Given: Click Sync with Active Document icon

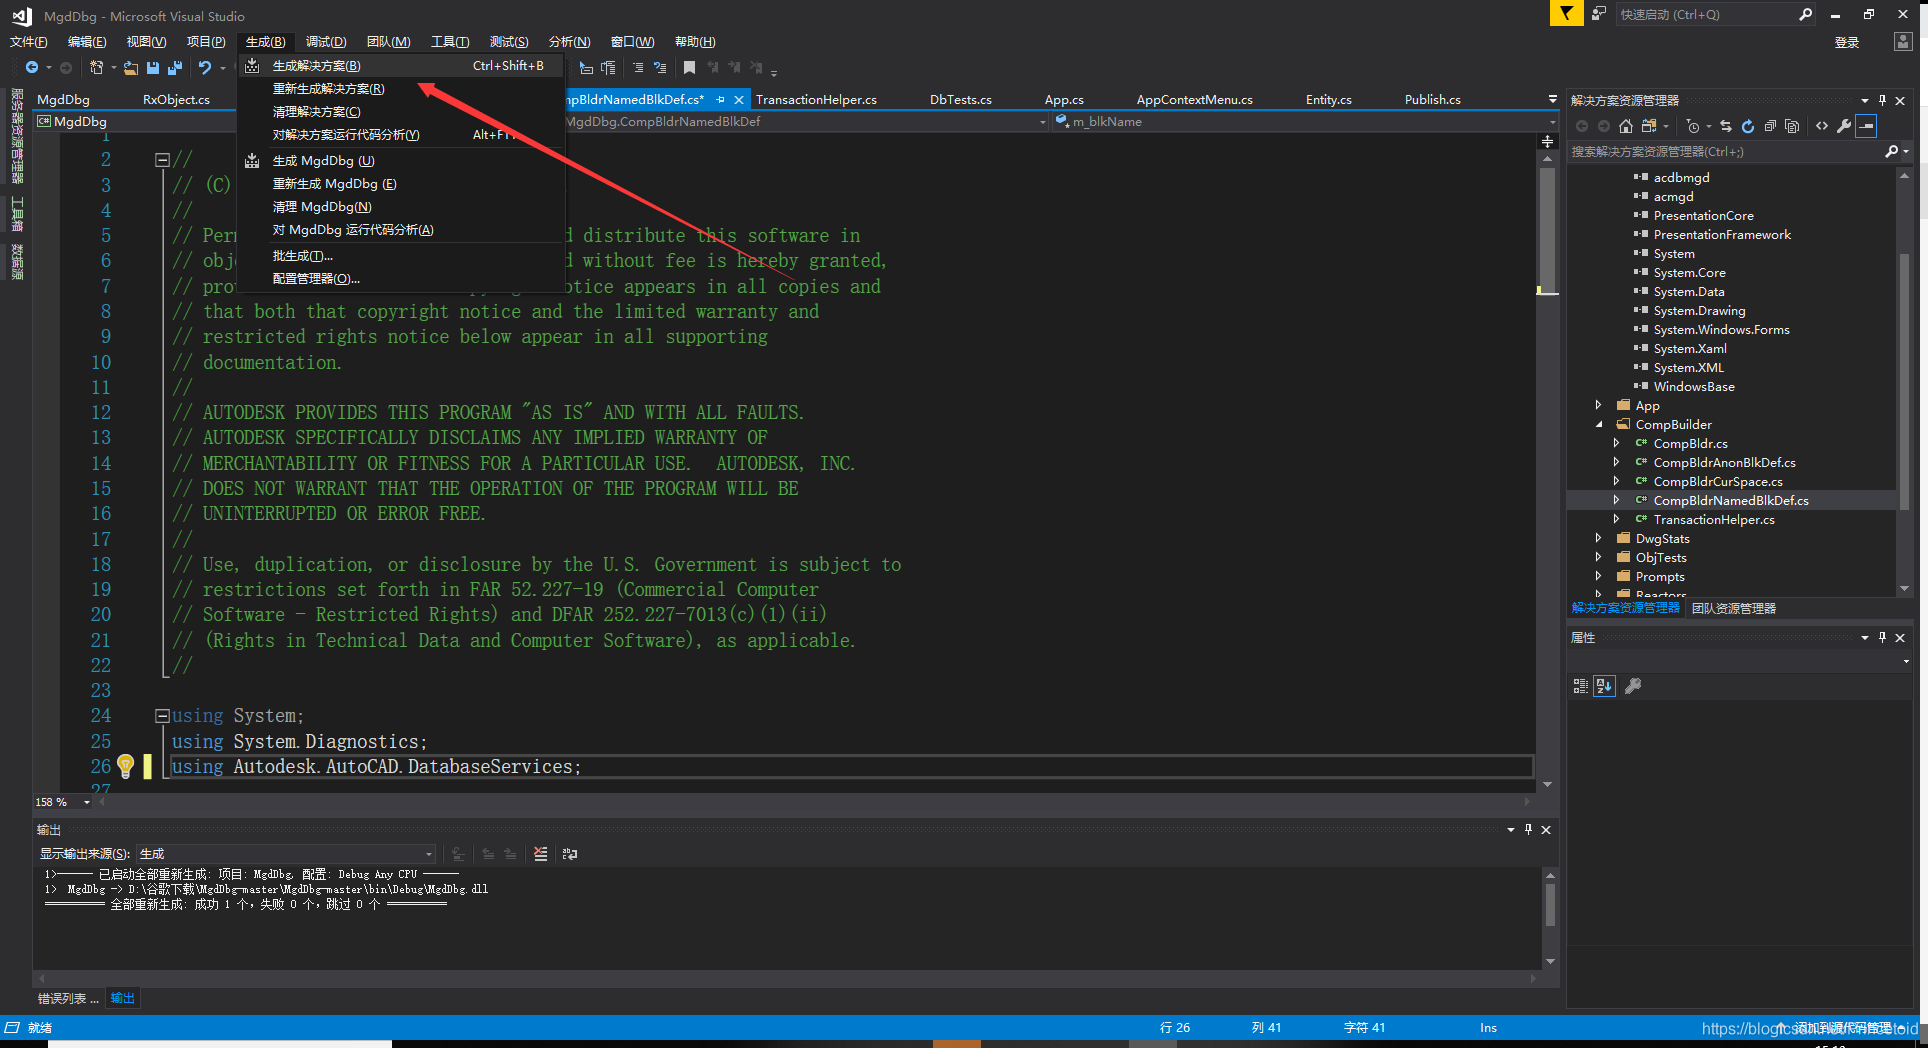Looking at the screenshot, I should 1726,126.
